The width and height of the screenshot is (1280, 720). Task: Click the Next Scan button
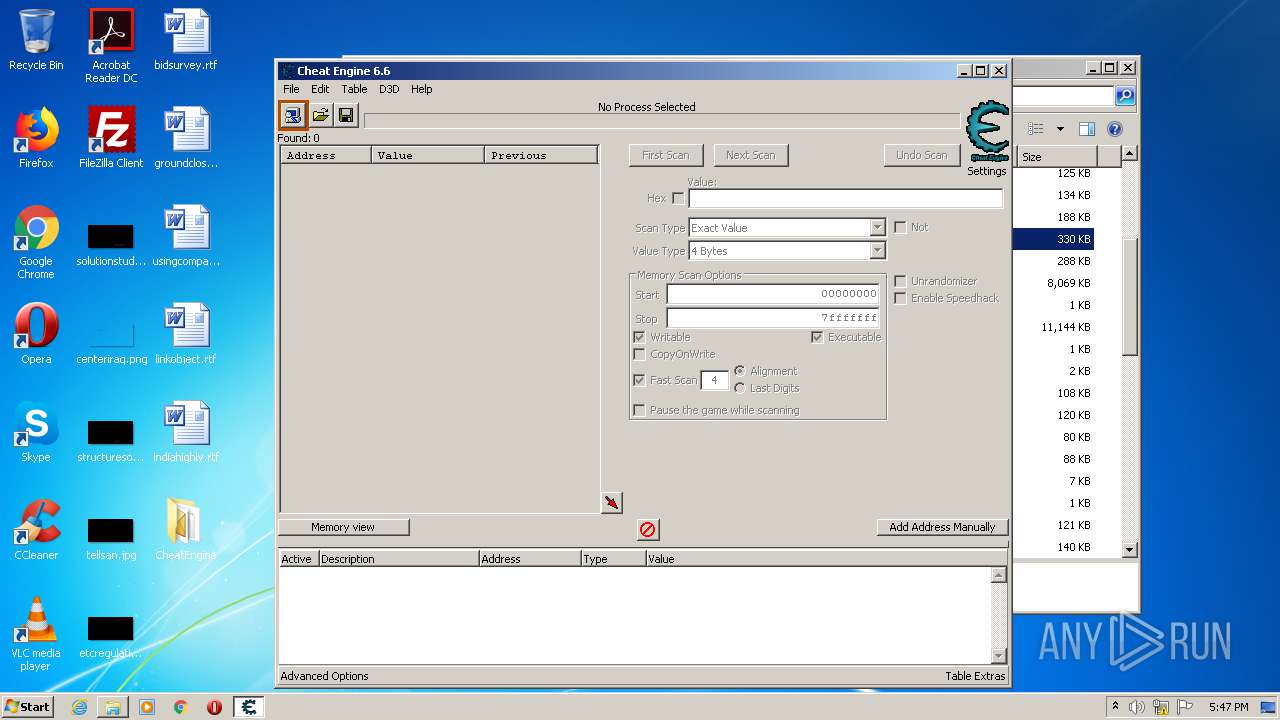pyautogui.click(x=751, y=155)
